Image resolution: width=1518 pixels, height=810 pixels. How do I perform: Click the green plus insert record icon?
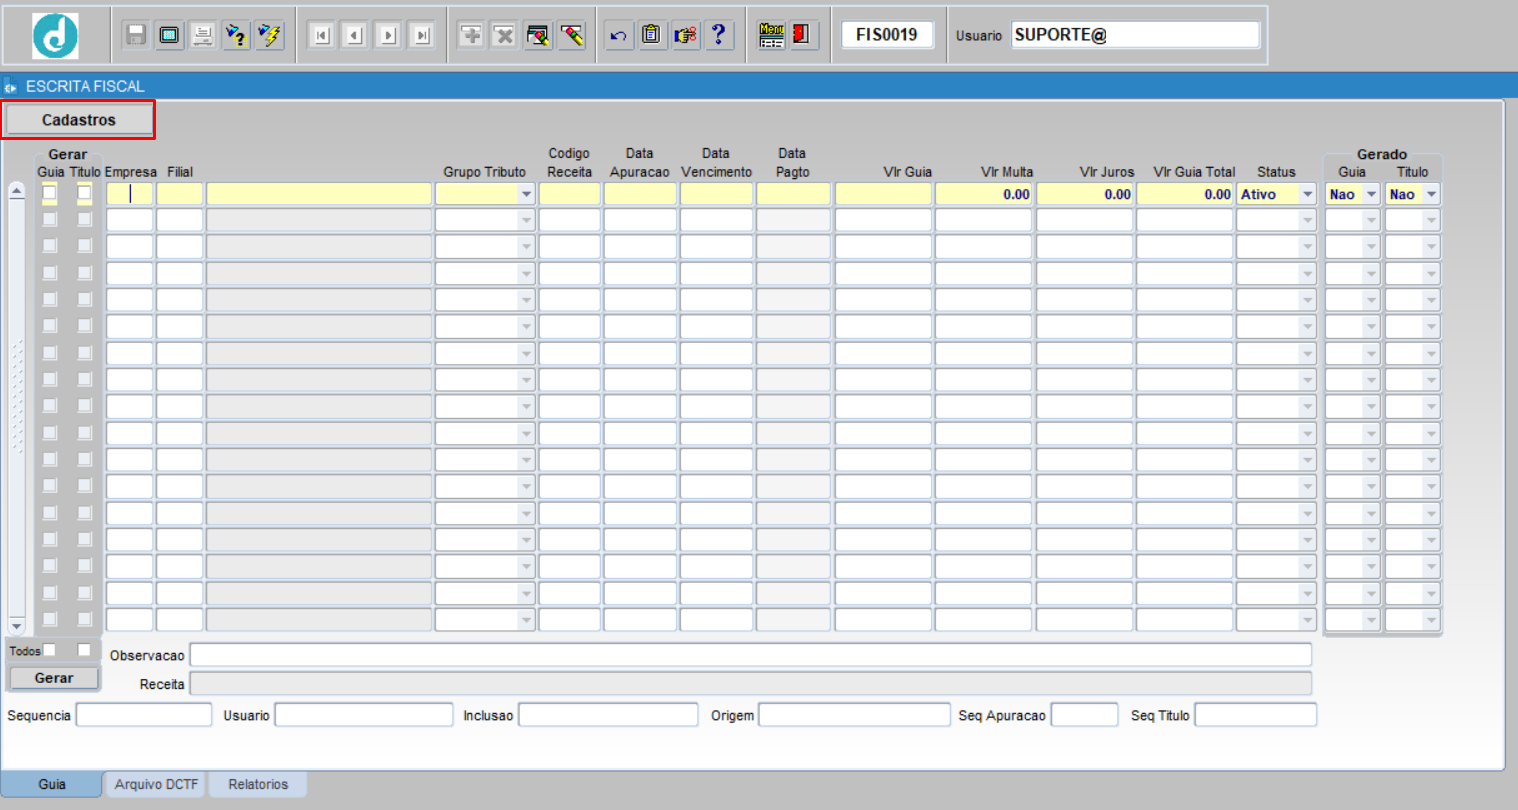[471, 35]
